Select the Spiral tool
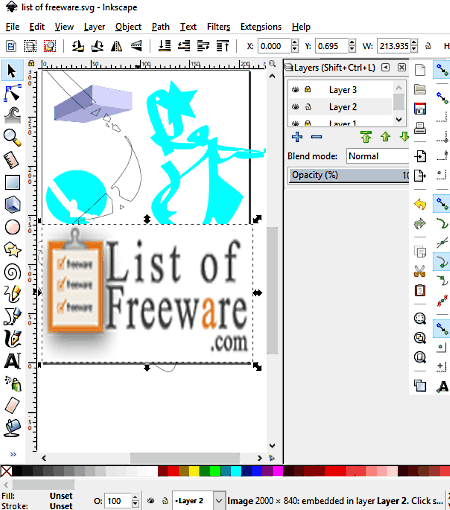This screenshot has height=510, width=450. [12, 272]
